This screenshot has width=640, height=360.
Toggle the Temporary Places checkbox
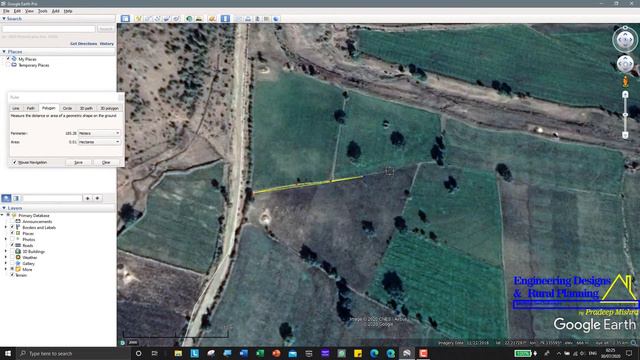(8, 65)
